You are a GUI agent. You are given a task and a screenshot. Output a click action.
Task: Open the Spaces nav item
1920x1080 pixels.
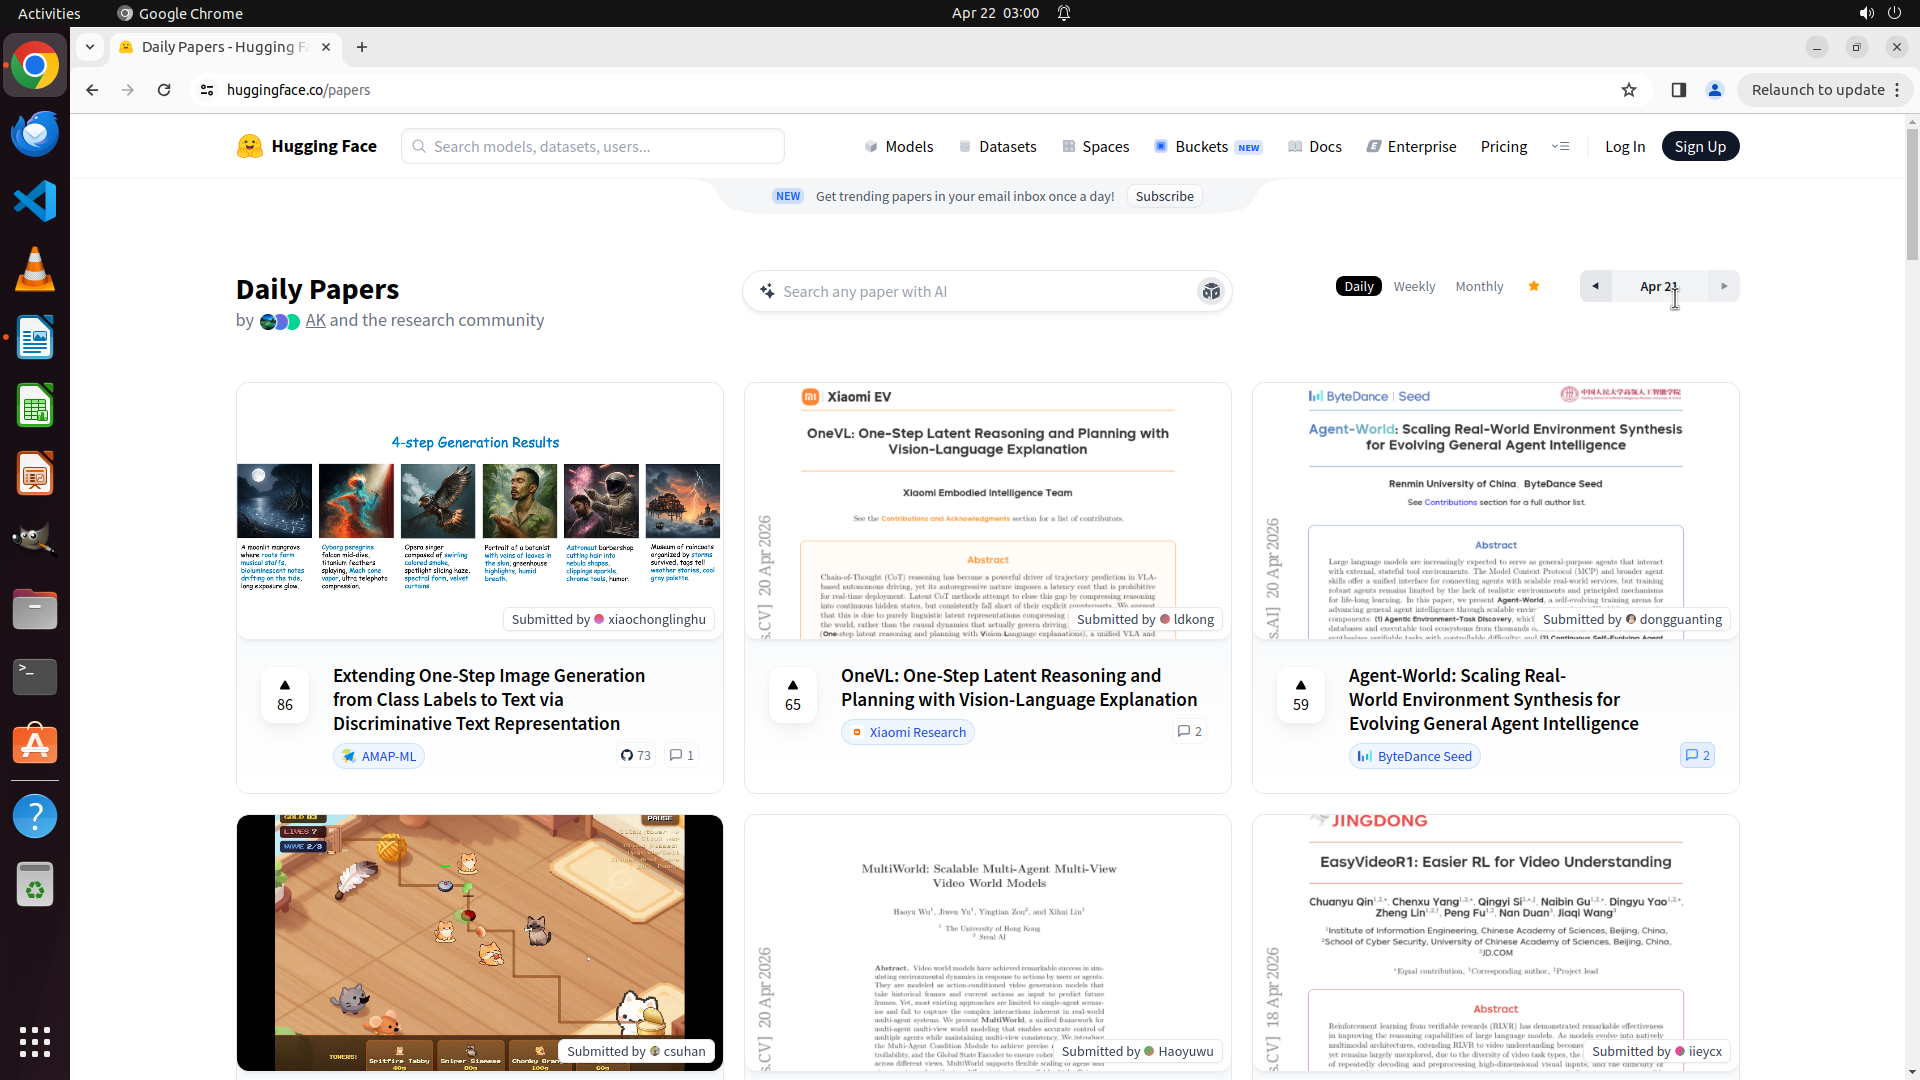(1096, 147)
